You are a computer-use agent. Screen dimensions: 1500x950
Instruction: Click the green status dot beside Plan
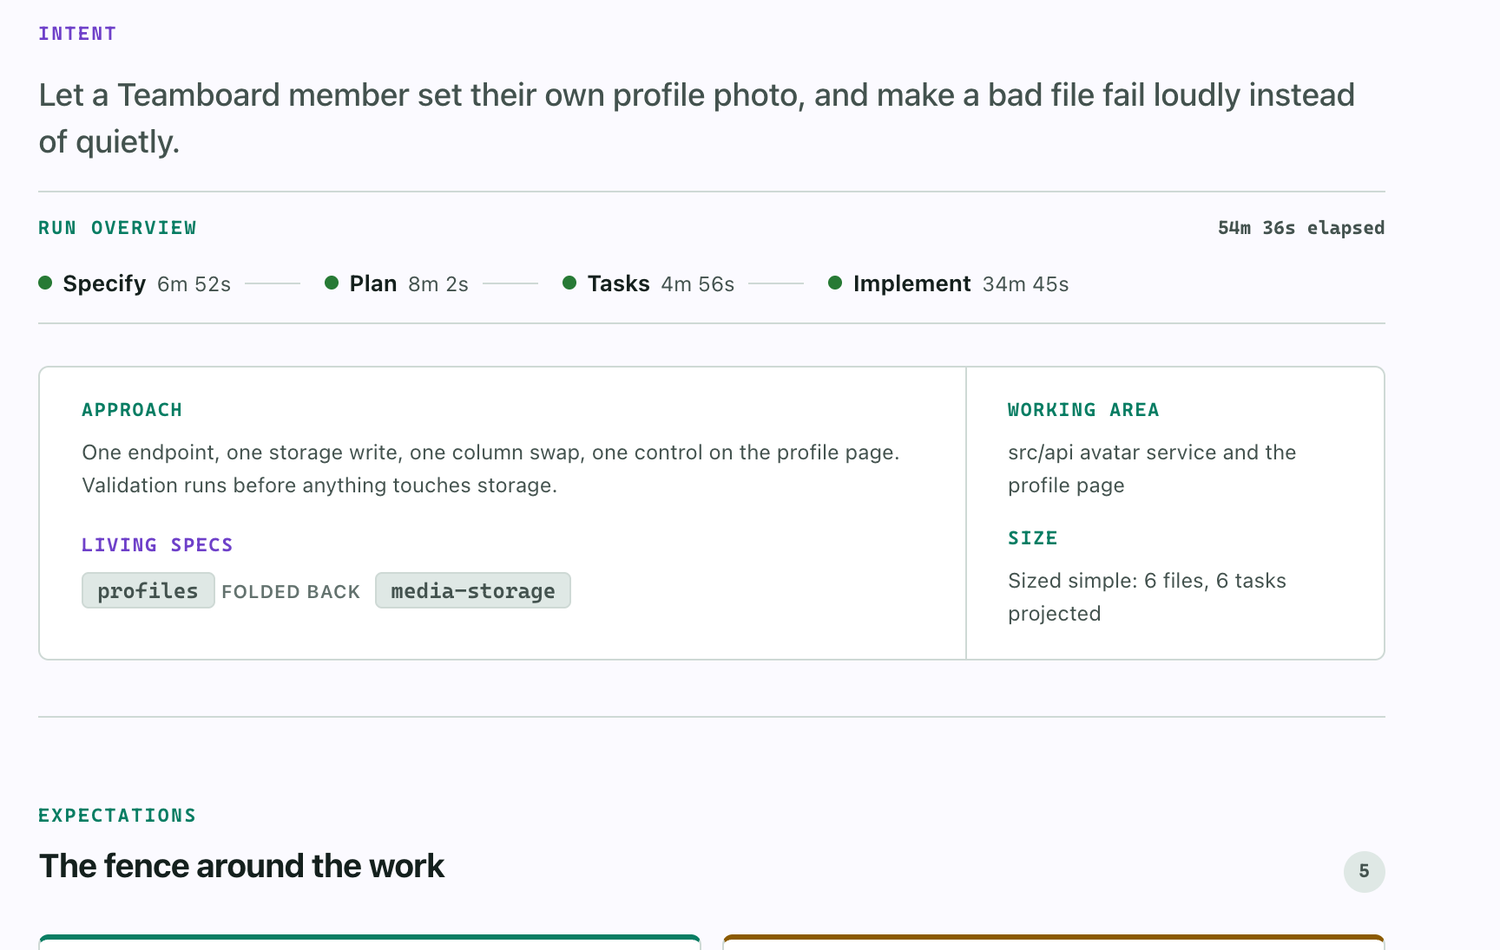332,283
